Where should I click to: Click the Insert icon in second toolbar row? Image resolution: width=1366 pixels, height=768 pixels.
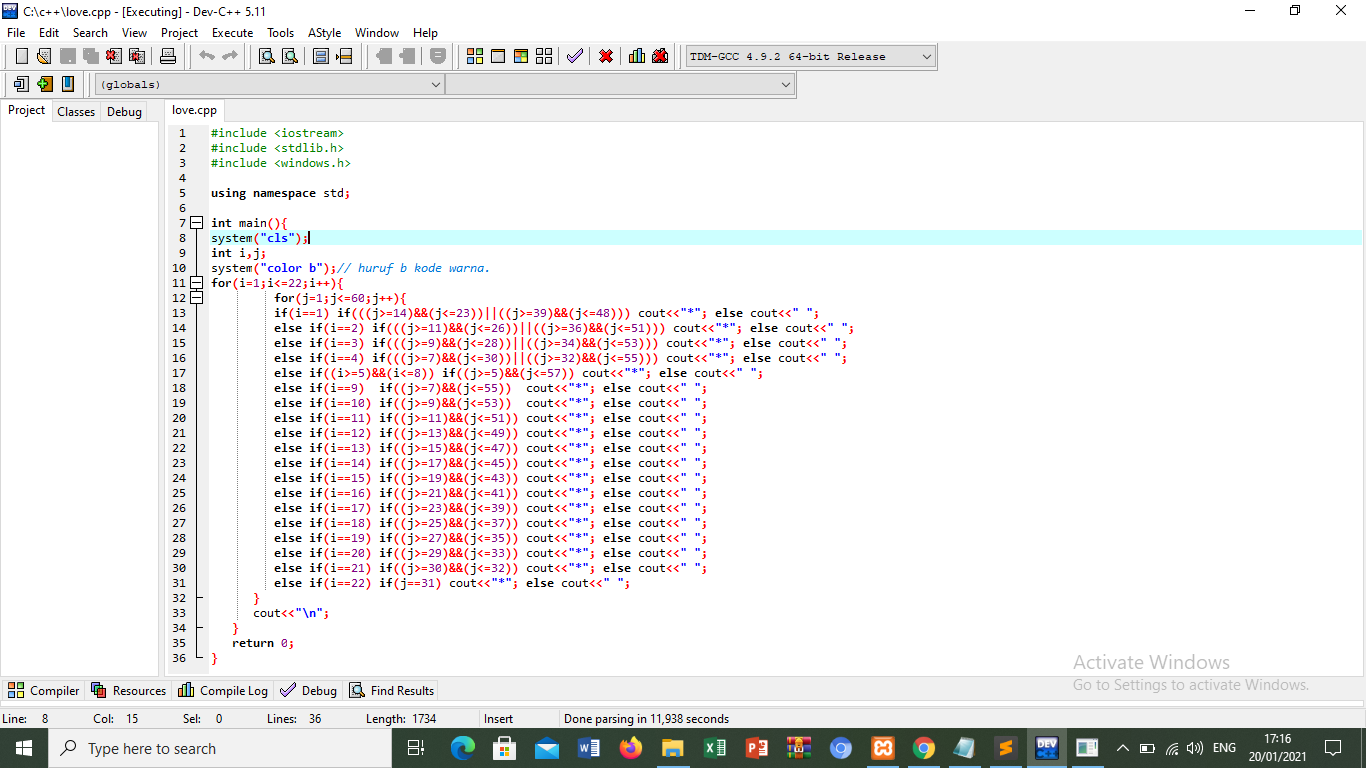point(22,84)
